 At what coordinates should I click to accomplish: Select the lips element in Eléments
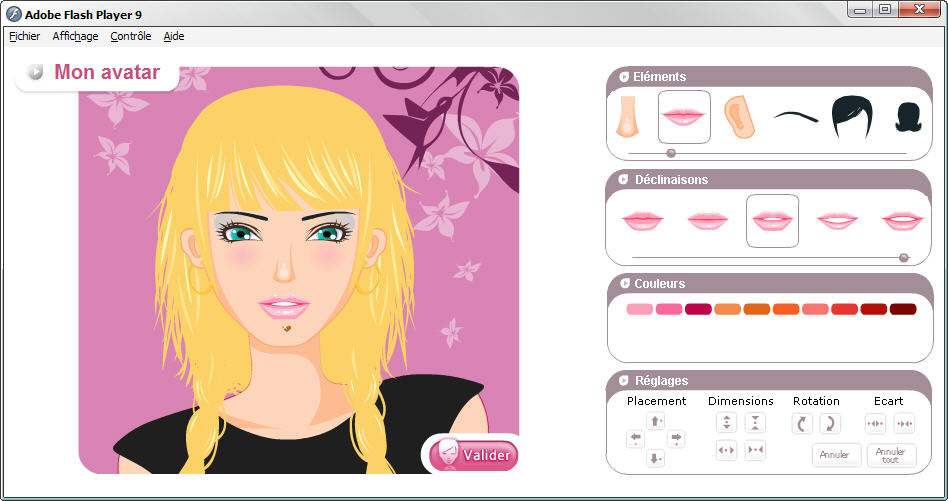click(684, 117)
